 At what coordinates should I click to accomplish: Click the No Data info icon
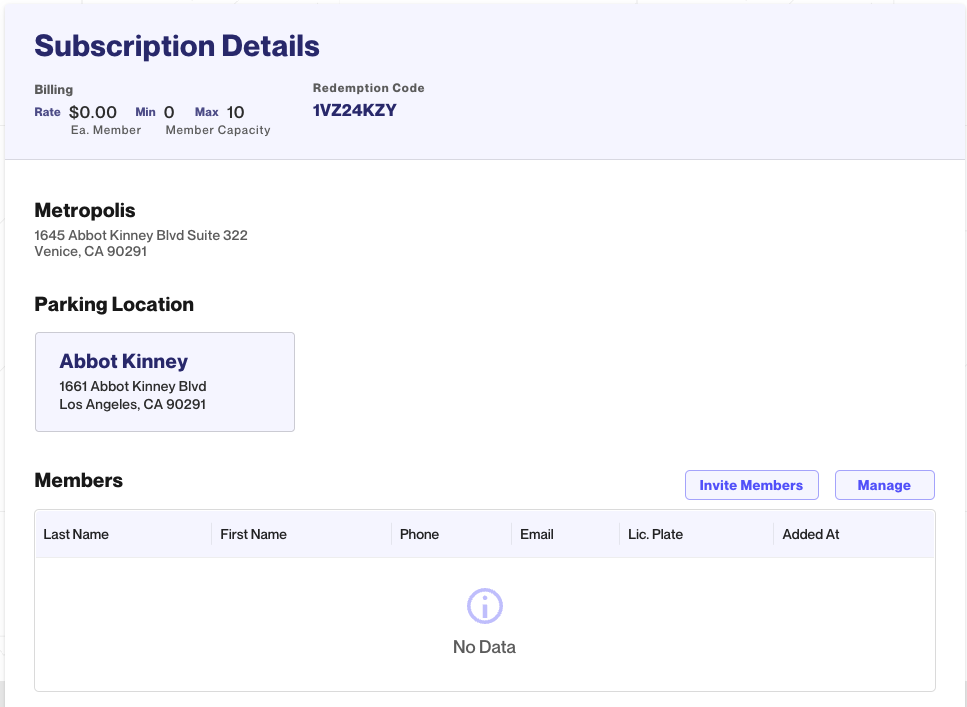[485, 606]
